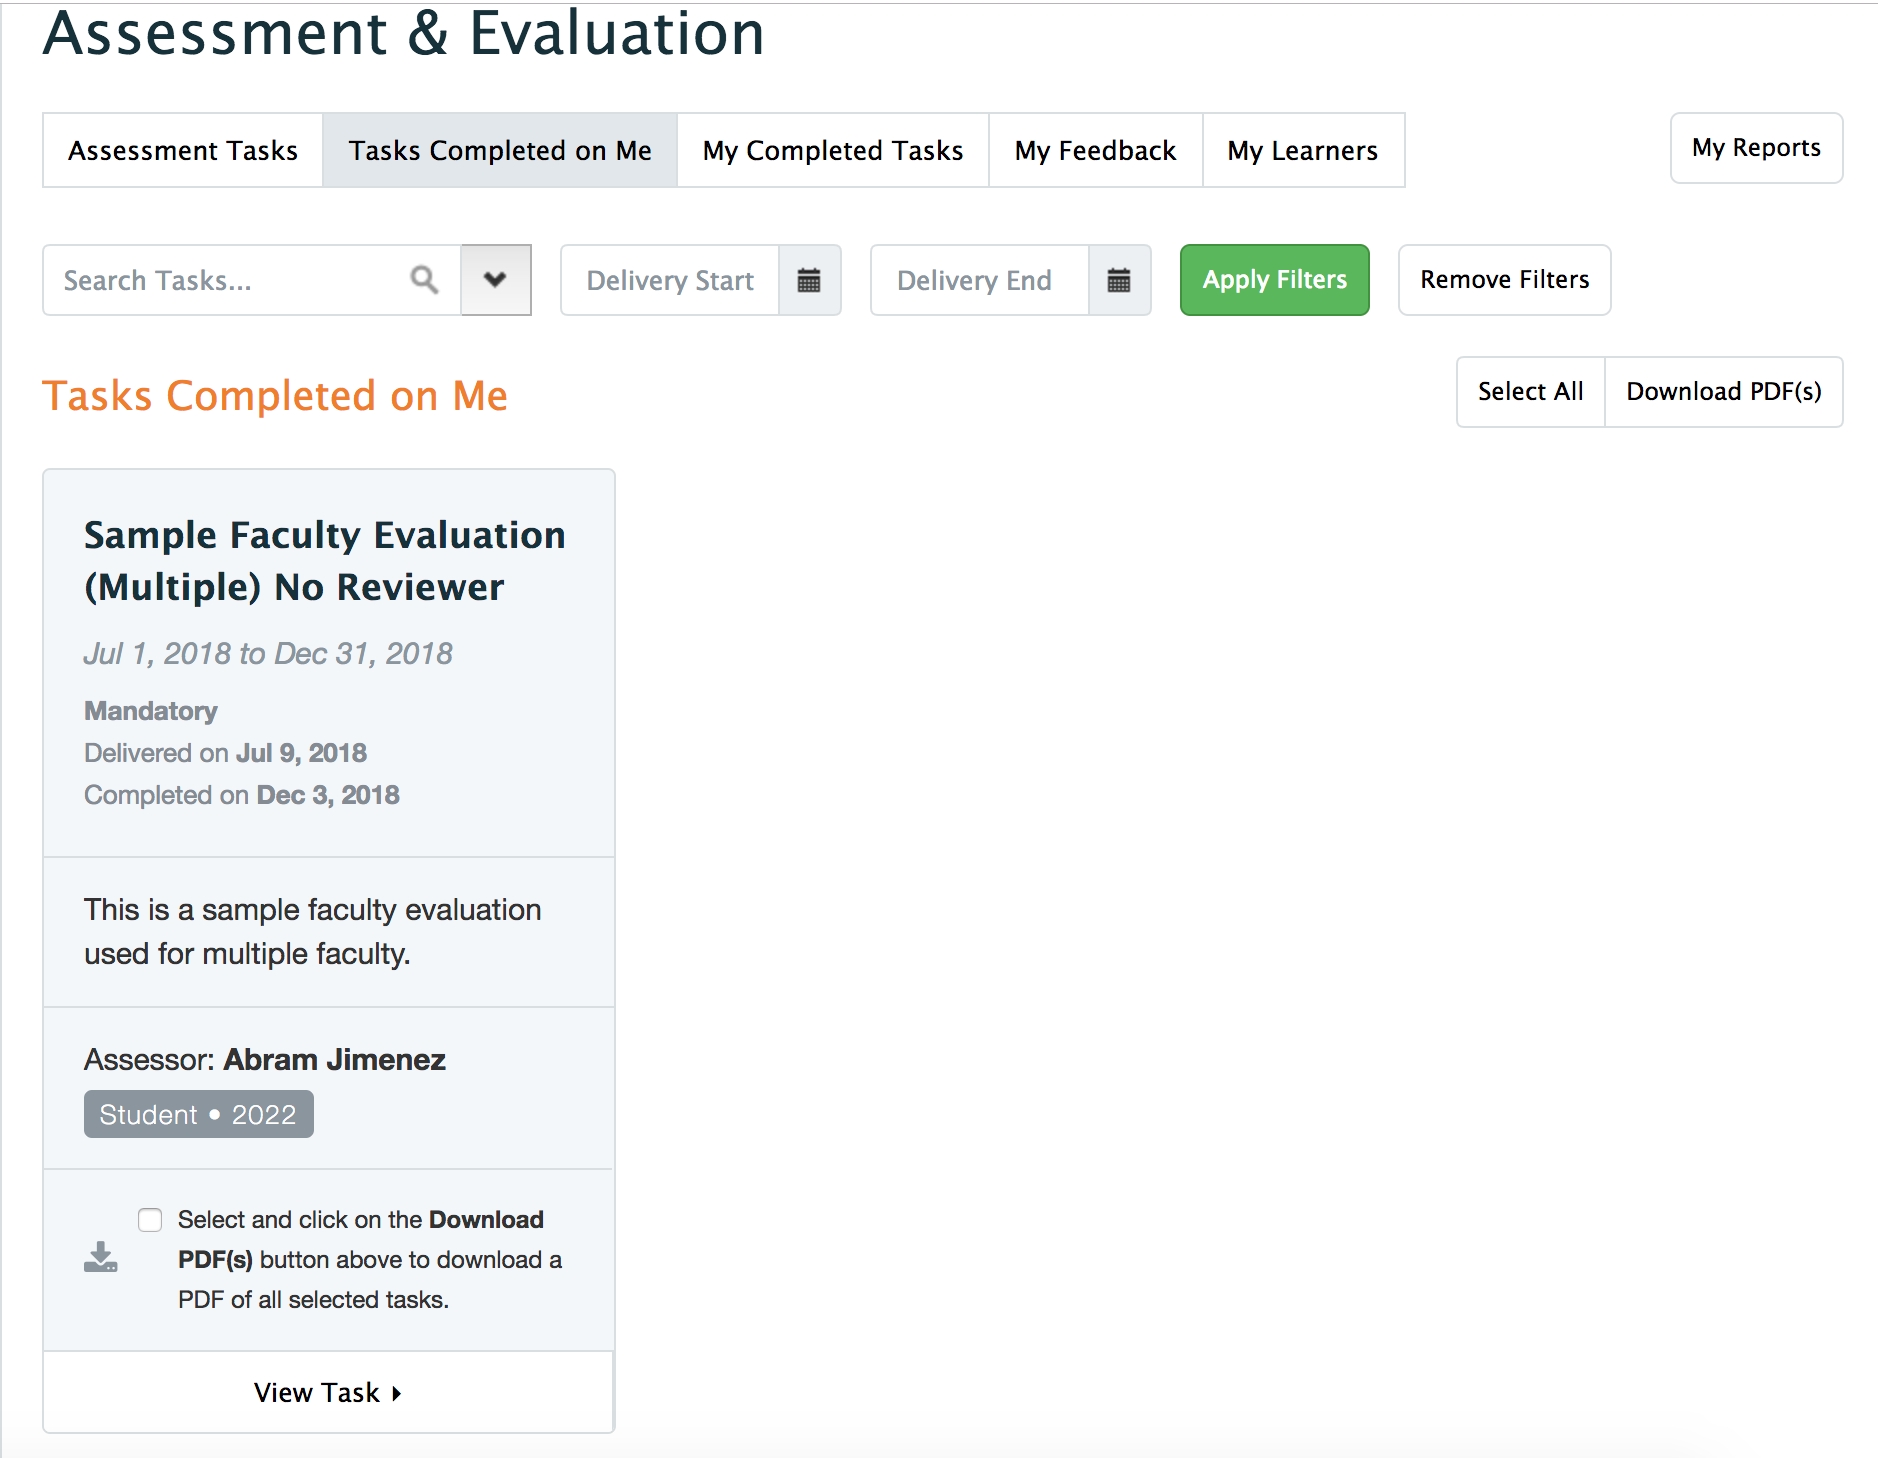
Task: Click the View Task arrow icon
Action: (397, 1393)
